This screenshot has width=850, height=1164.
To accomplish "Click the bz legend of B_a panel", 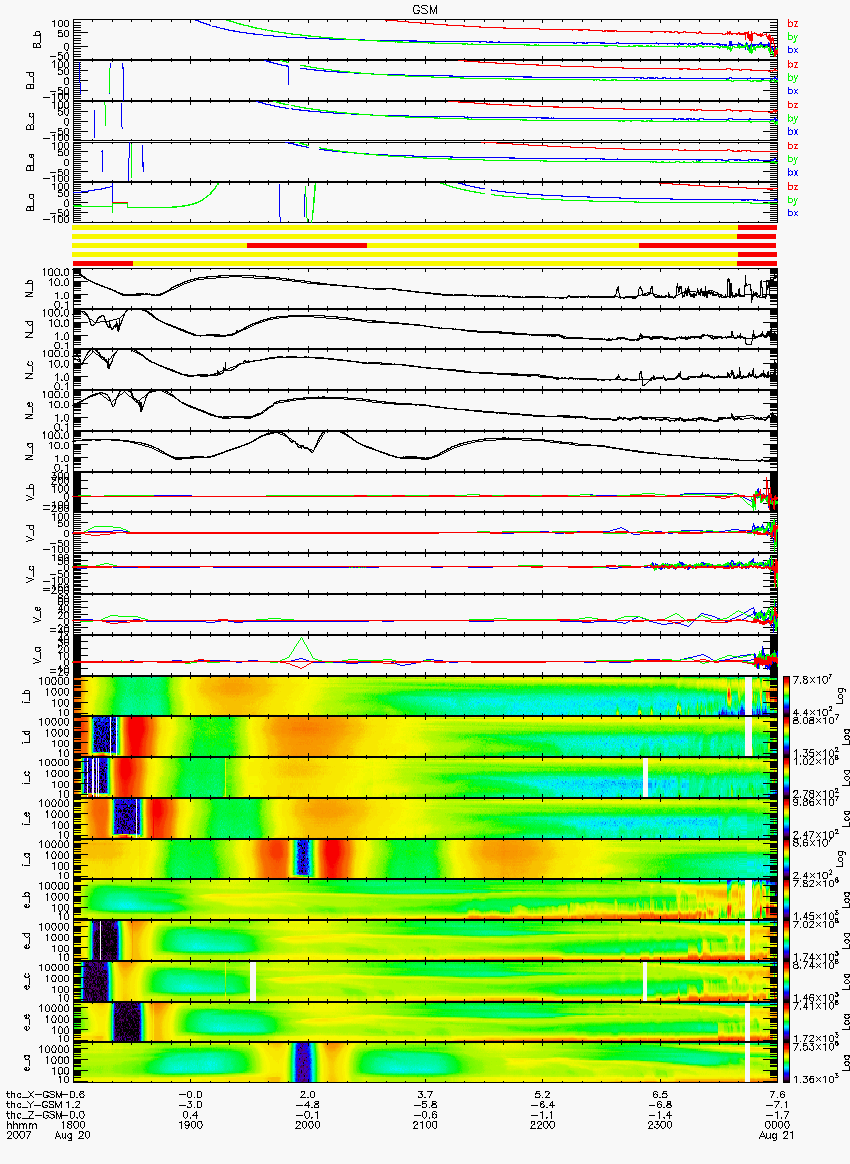I will [x=793, y=187].
